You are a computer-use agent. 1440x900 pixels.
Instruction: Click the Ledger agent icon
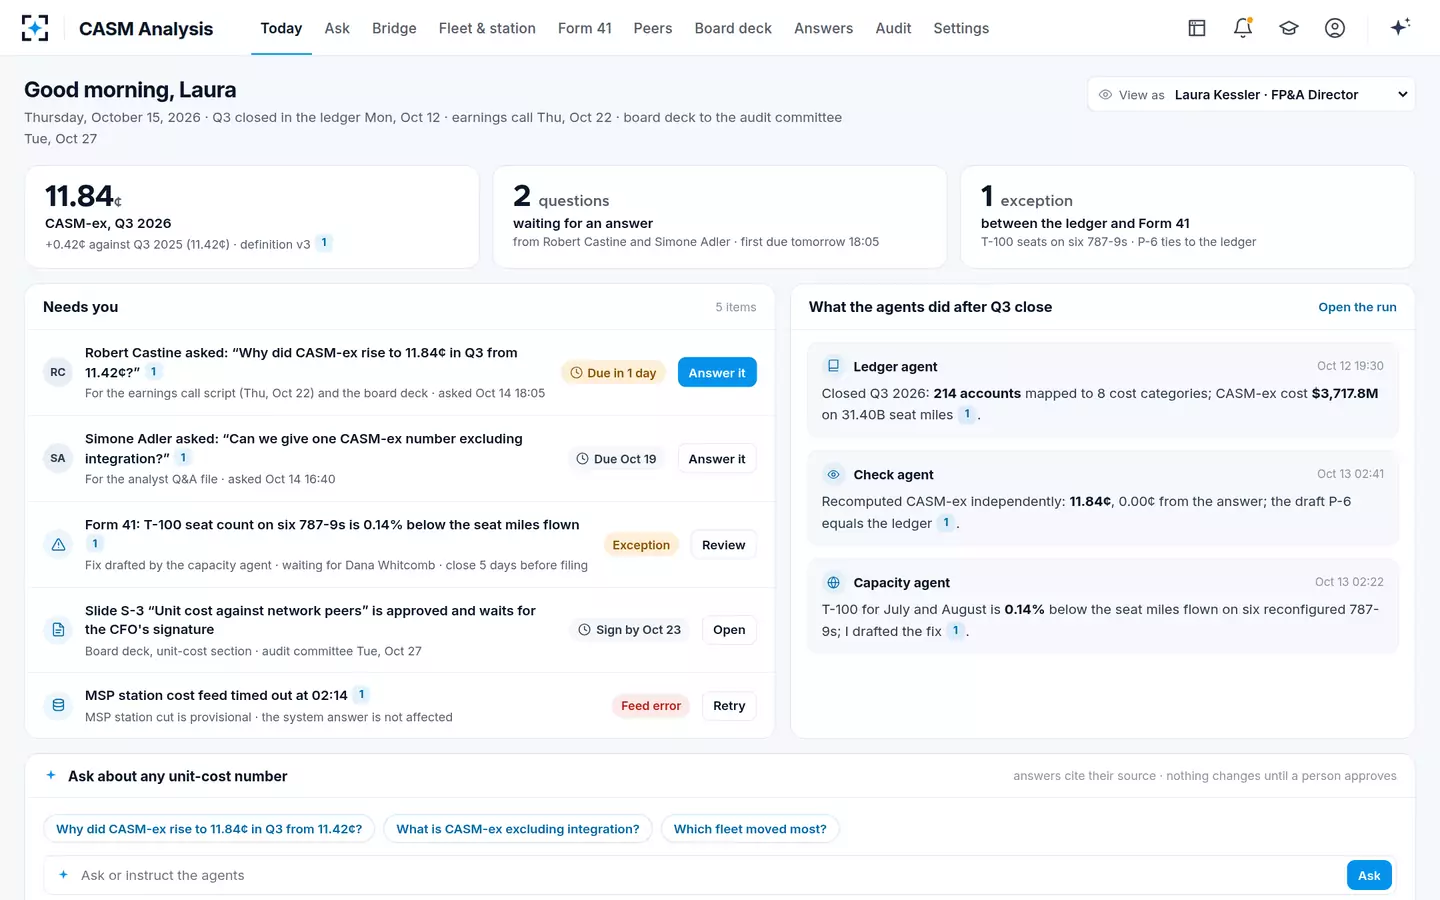pyautogui.click(x=833, y=366)
